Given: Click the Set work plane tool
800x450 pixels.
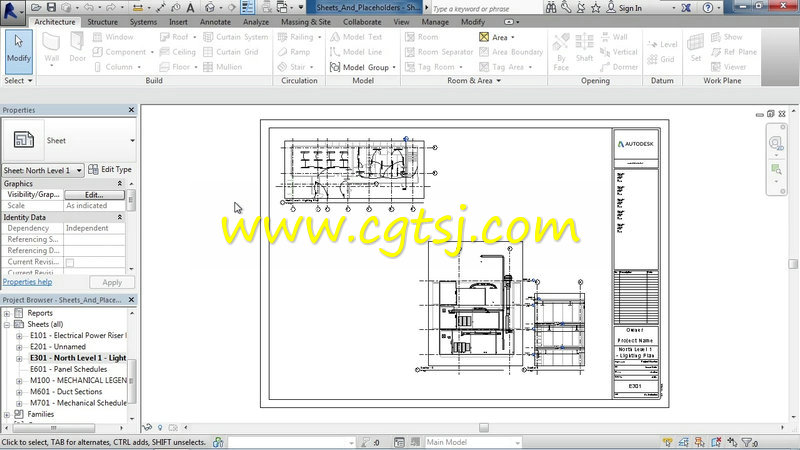Looking at the screenshot, I should pos(695,47).
